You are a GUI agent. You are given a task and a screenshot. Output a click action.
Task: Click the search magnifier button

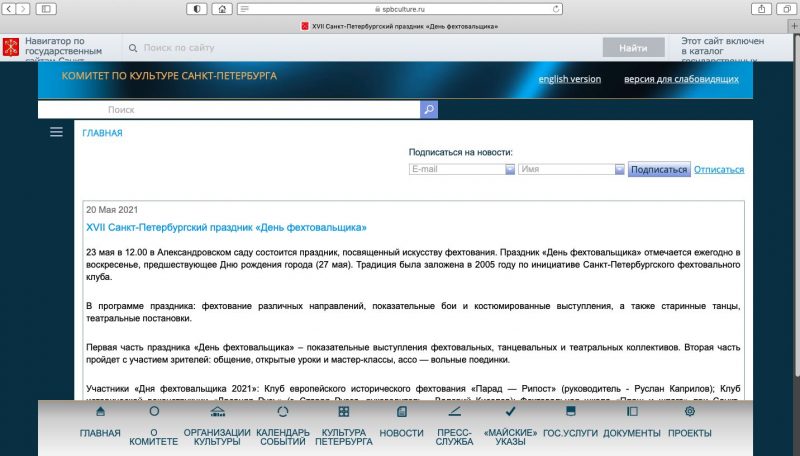click(429, 110)
